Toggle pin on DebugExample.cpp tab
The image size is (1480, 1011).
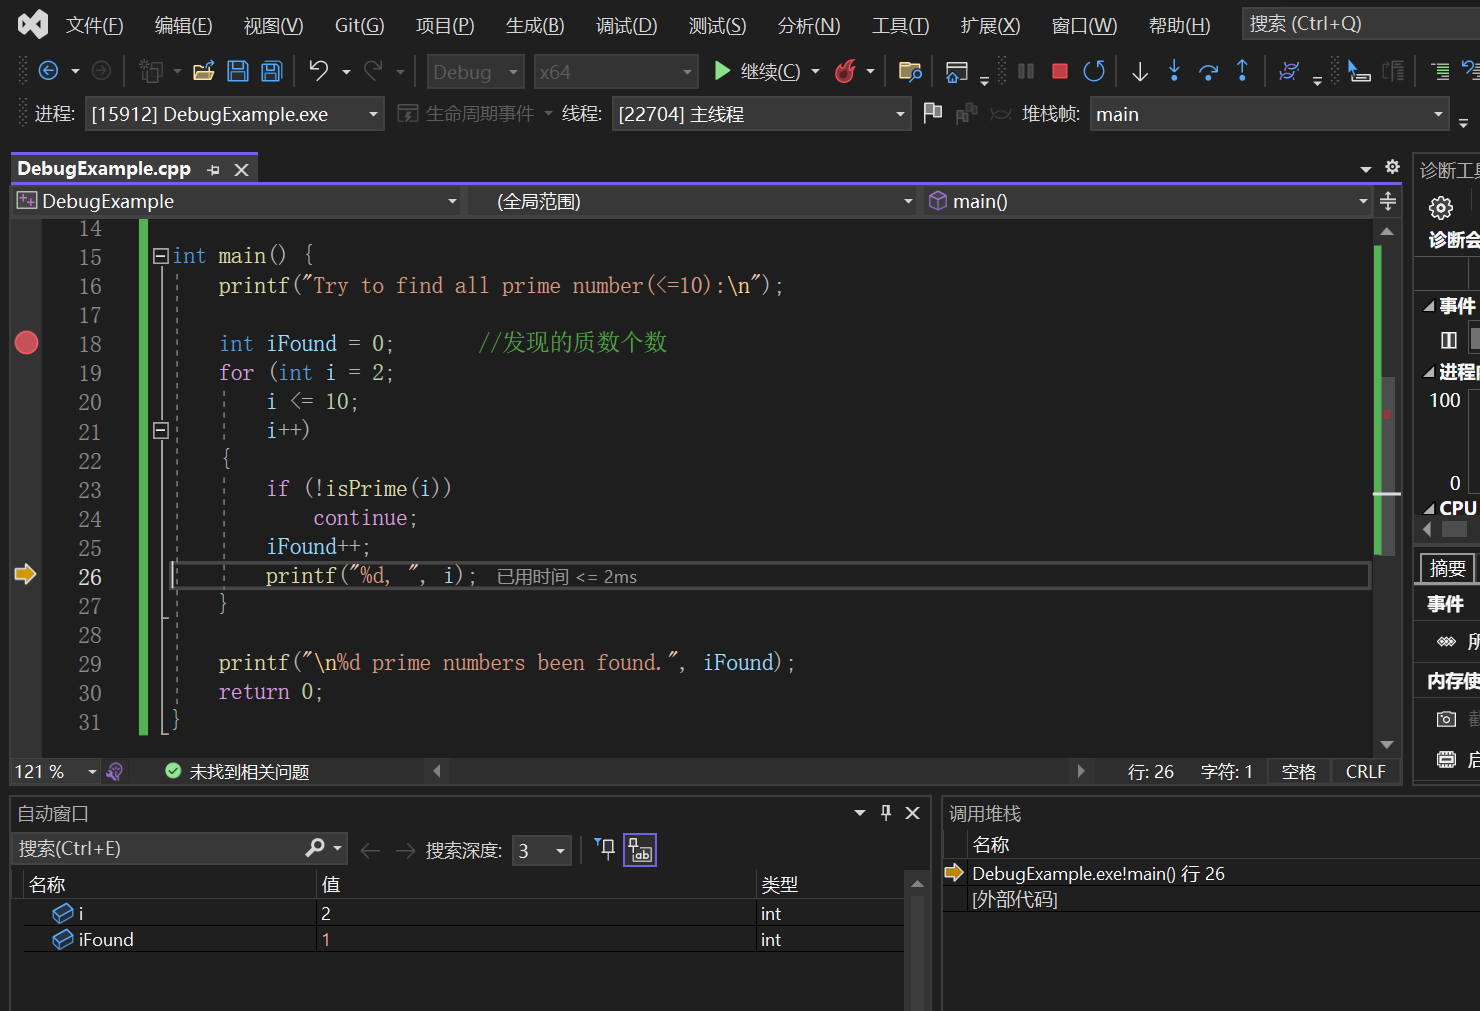[213, 170]
